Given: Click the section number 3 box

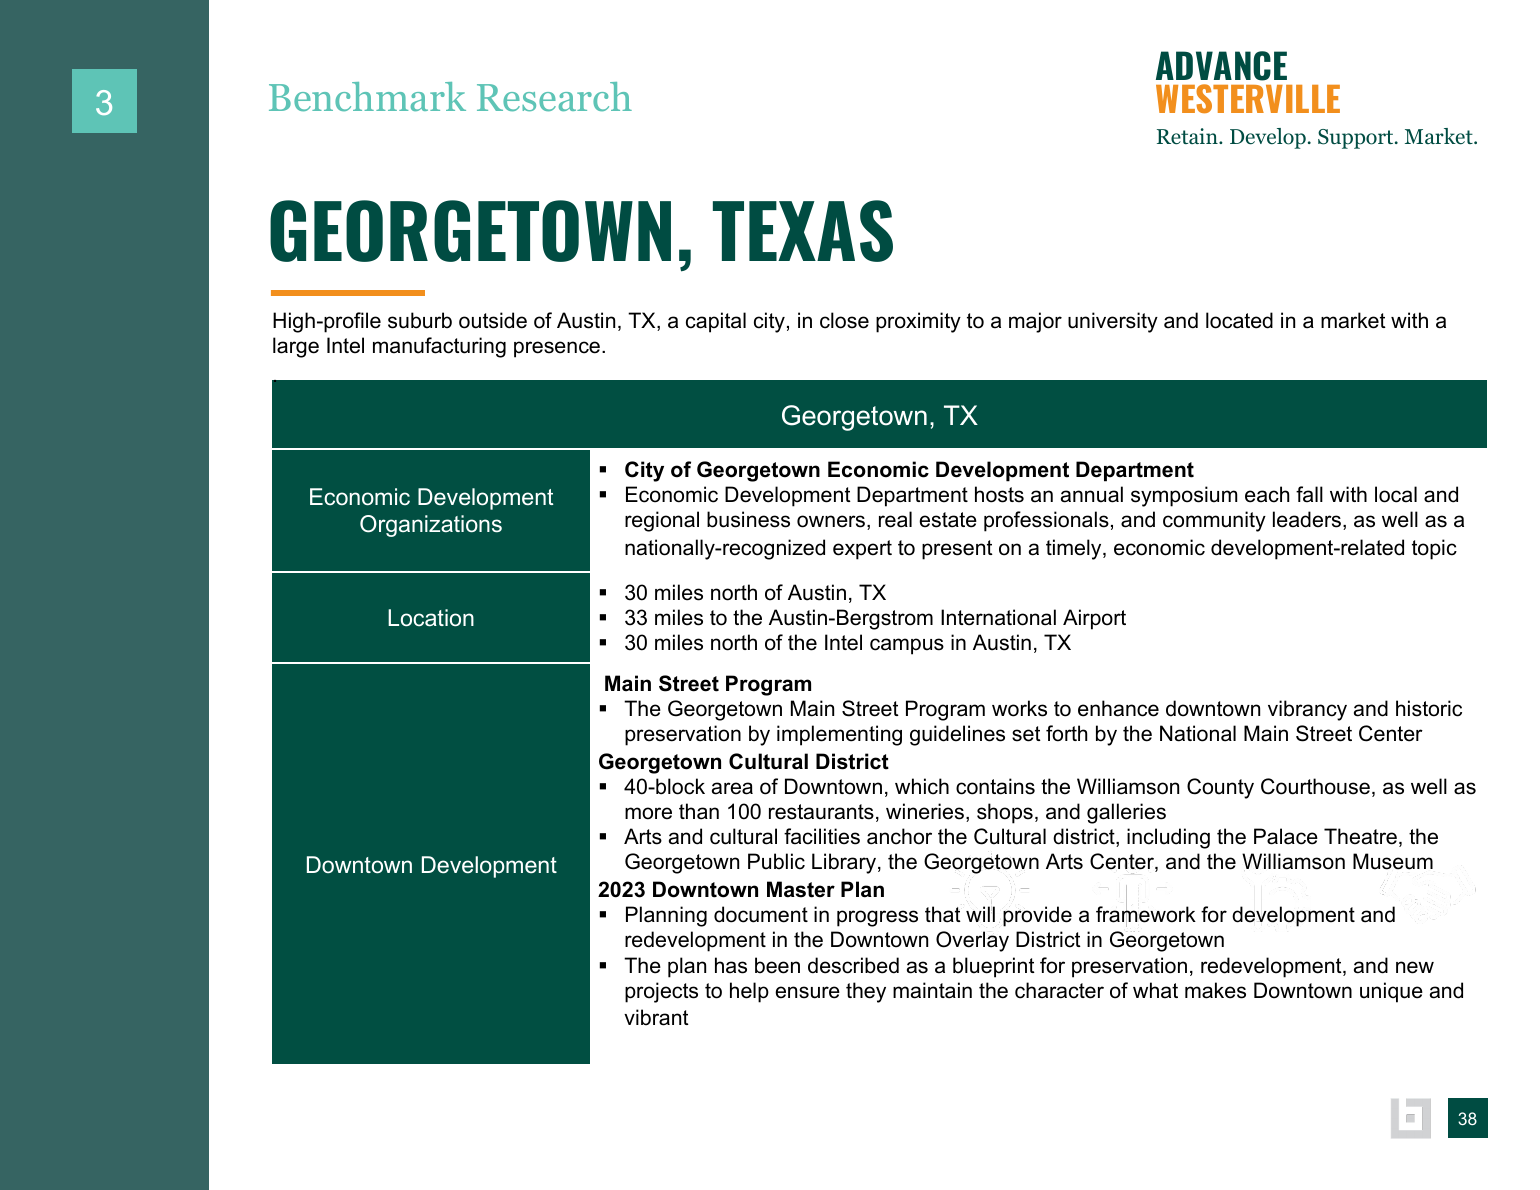Looking at the screenshot, I should tap(104, 101).
